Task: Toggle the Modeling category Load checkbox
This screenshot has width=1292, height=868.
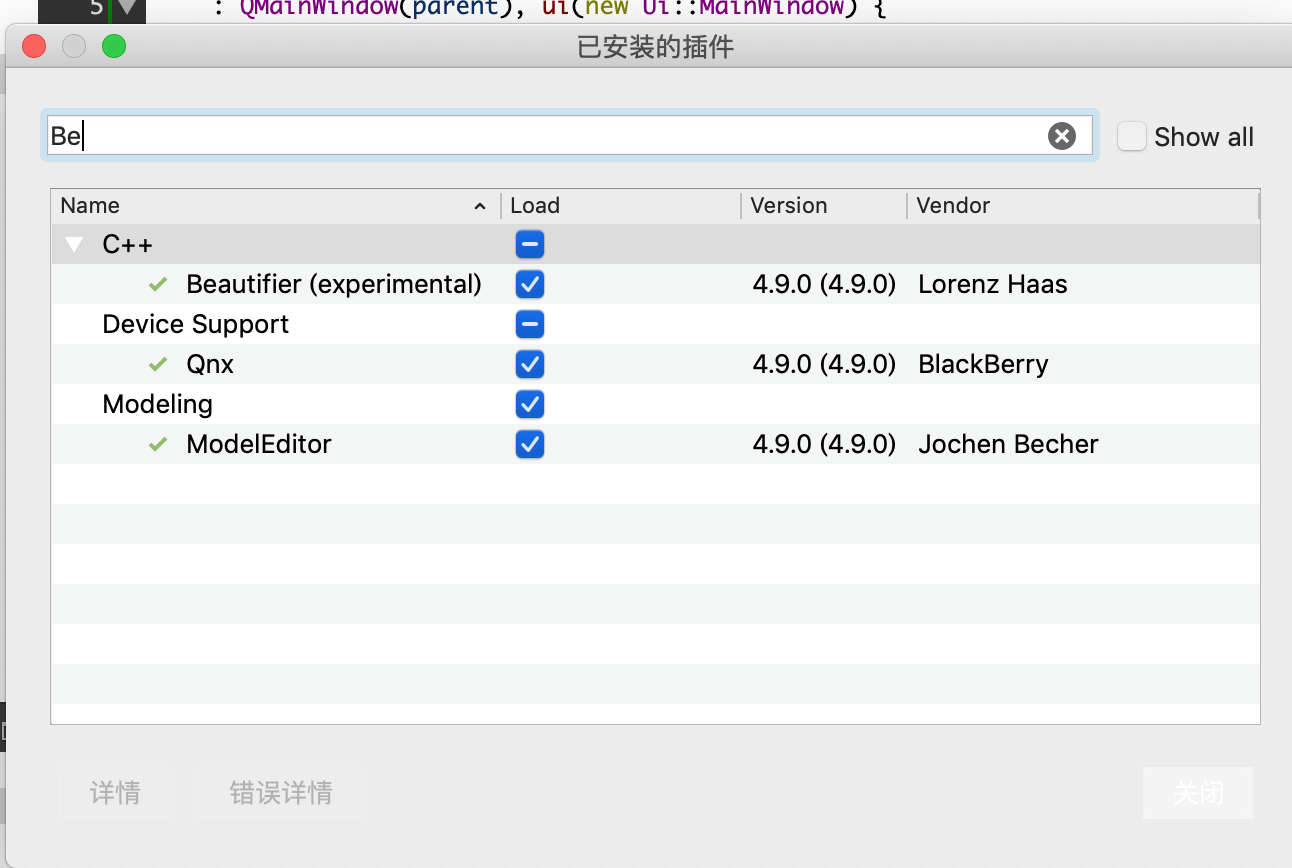Action: [x=529, y=404]
